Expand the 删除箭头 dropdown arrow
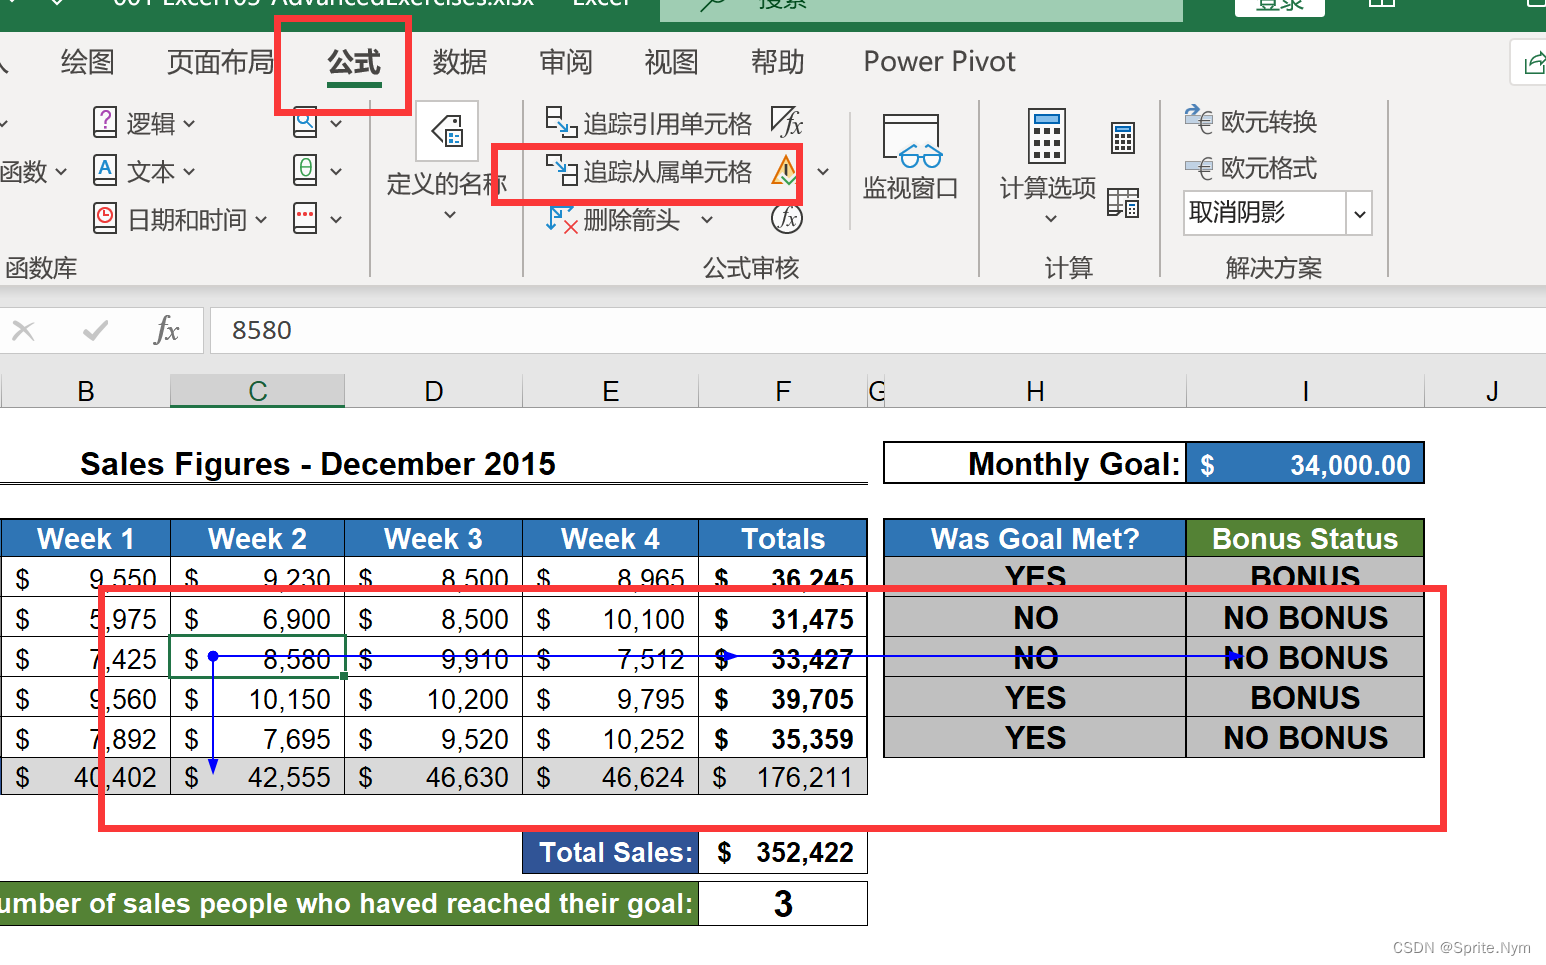This screenshot has width=1546, height=965. pyautogui.click(x=707, y=220)
